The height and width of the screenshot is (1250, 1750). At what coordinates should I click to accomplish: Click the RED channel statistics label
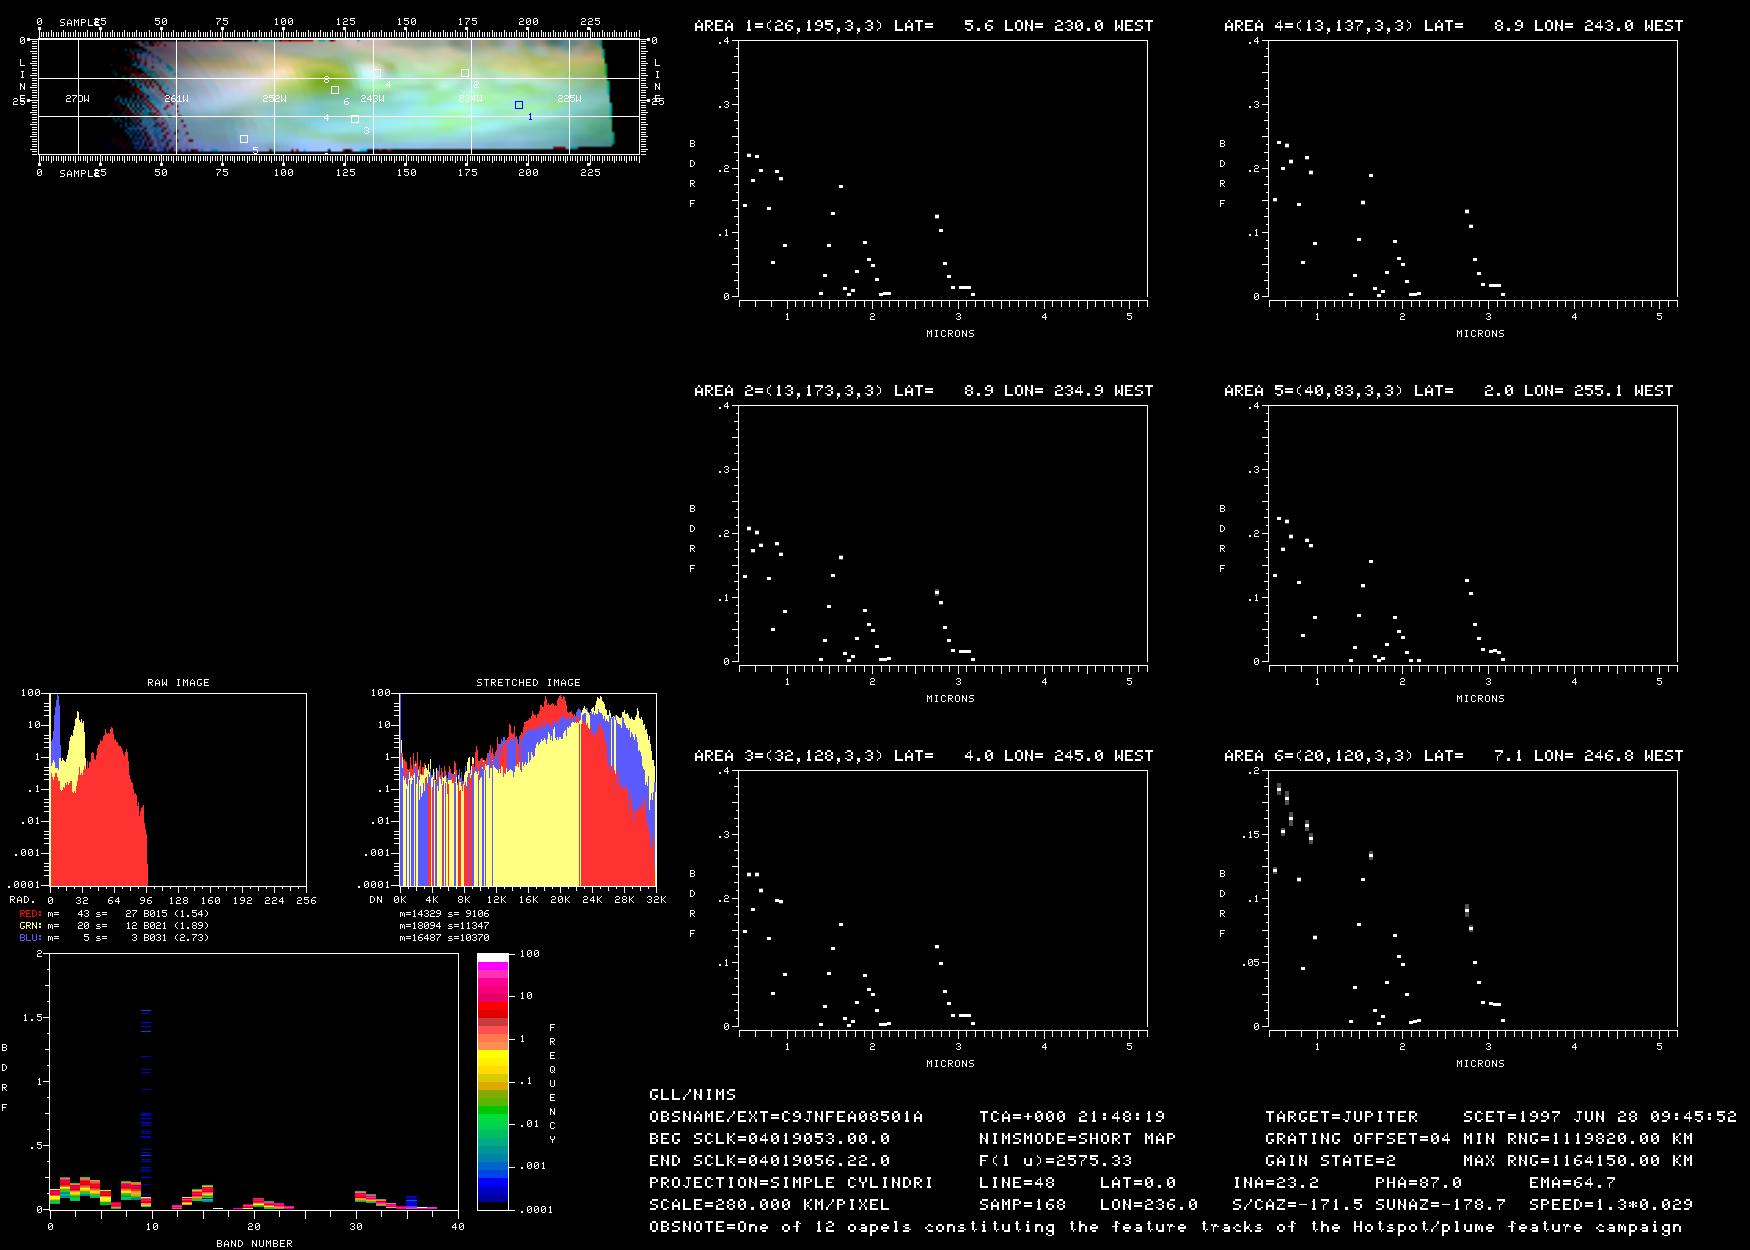click(30, 914)
